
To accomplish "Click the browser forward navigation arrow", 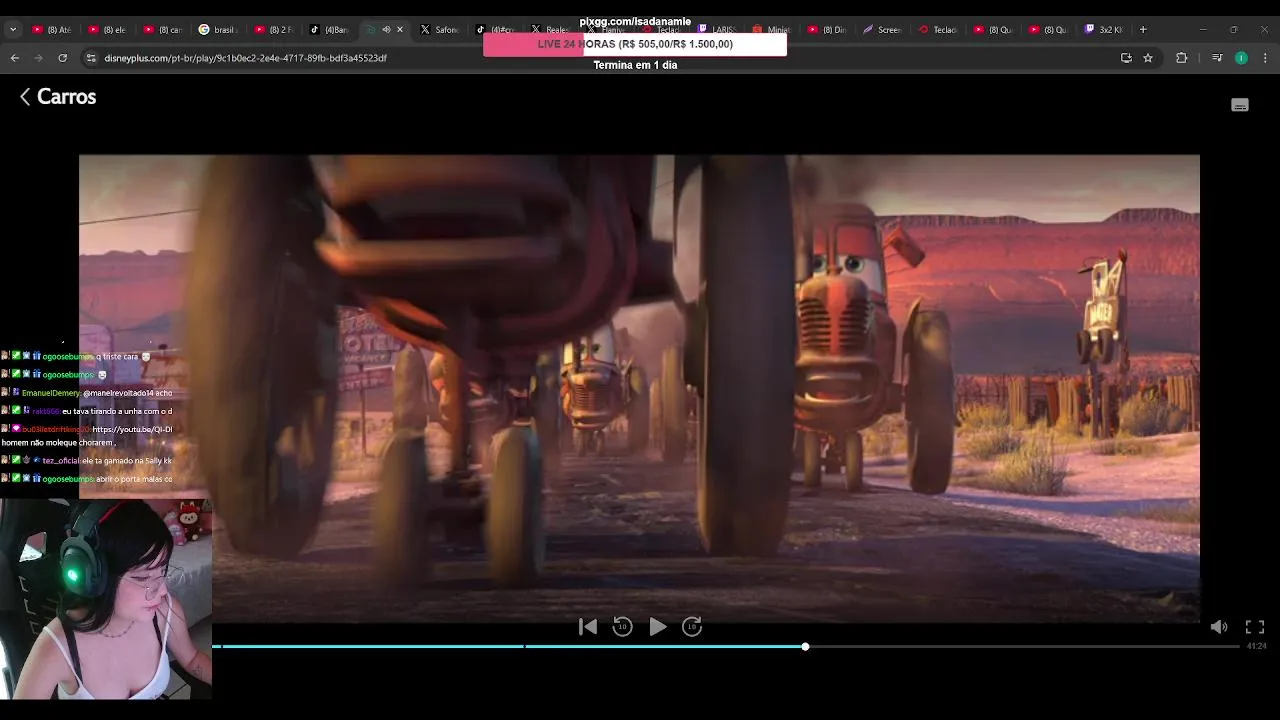I will (x=39, y=58).
